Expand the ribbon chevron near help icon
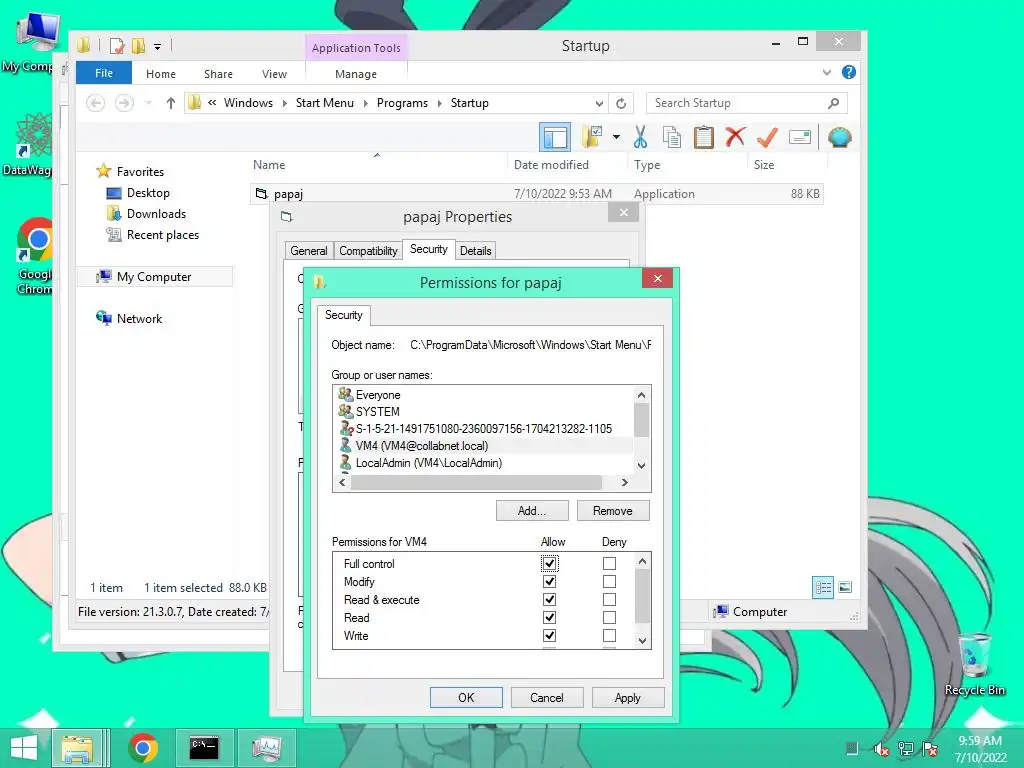The height and width of the screenshot is (768, 1024). [827, 72]
